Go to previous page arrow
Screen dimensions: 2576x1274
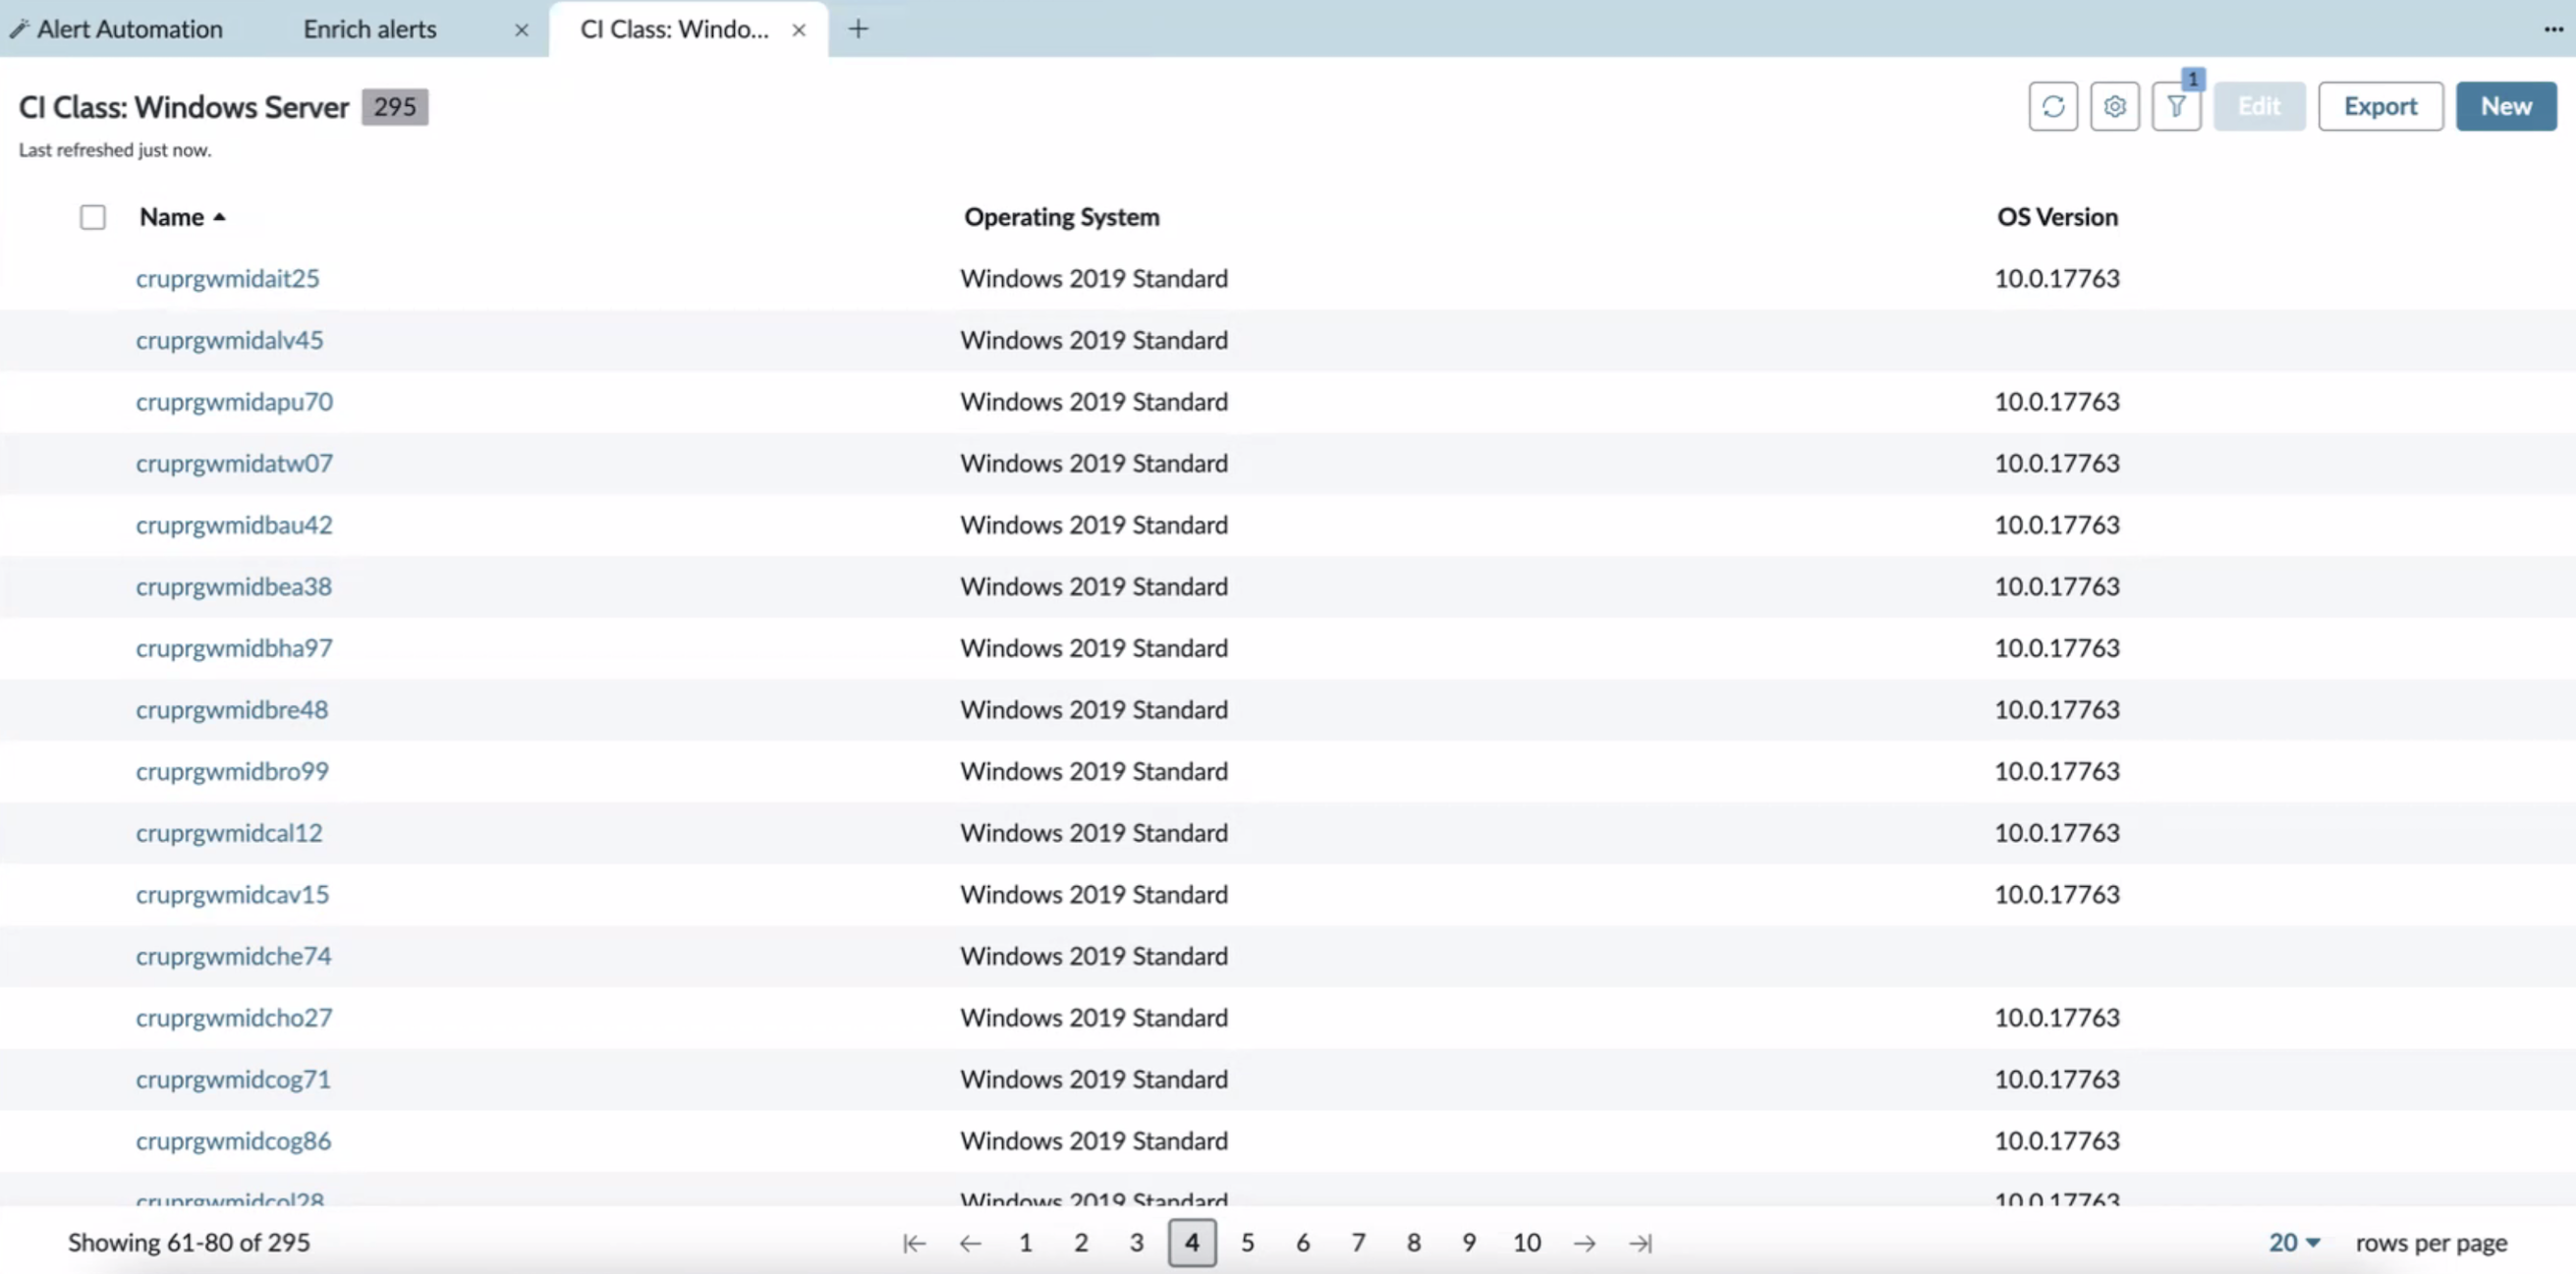click(x=970, y=1243)
